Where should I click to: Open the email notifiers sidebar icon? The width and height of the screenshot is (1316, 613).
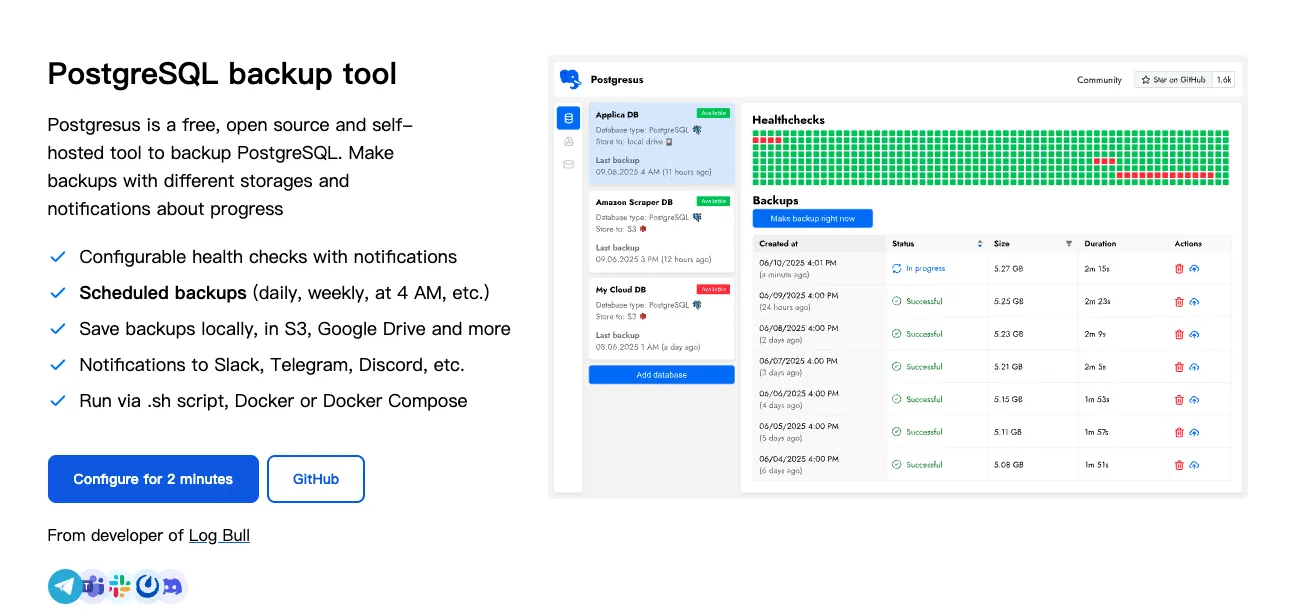(569, 164)
